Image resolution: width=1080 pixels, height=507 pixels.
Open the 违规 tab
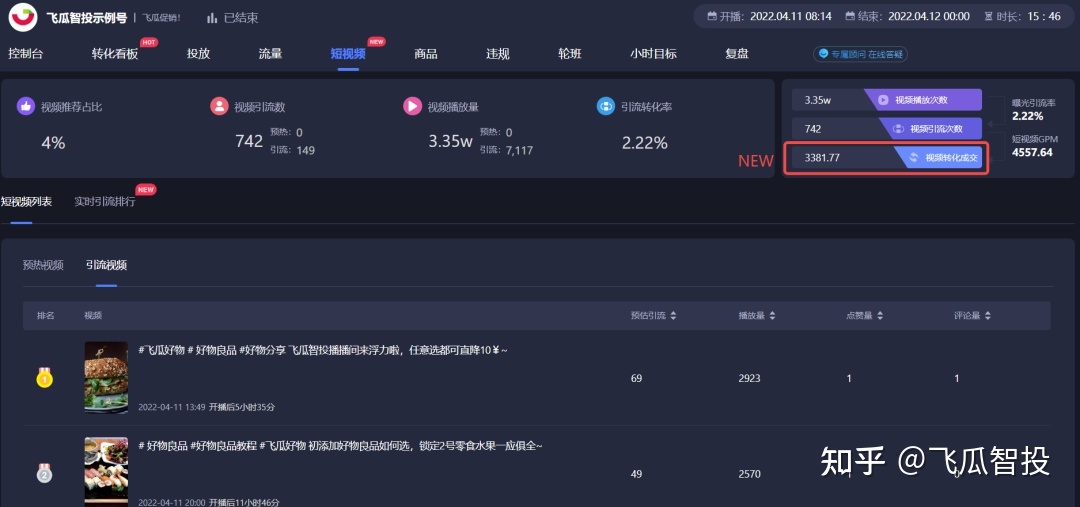[498, 54]
